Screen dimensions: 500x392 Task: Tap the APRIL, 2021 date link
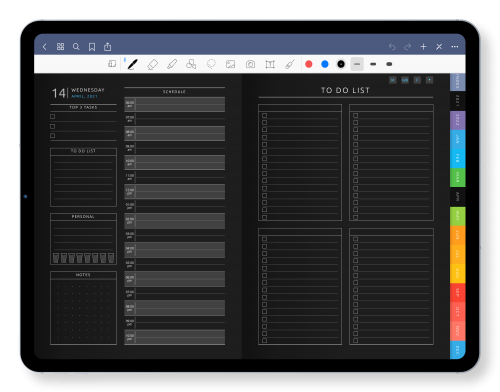84,96
